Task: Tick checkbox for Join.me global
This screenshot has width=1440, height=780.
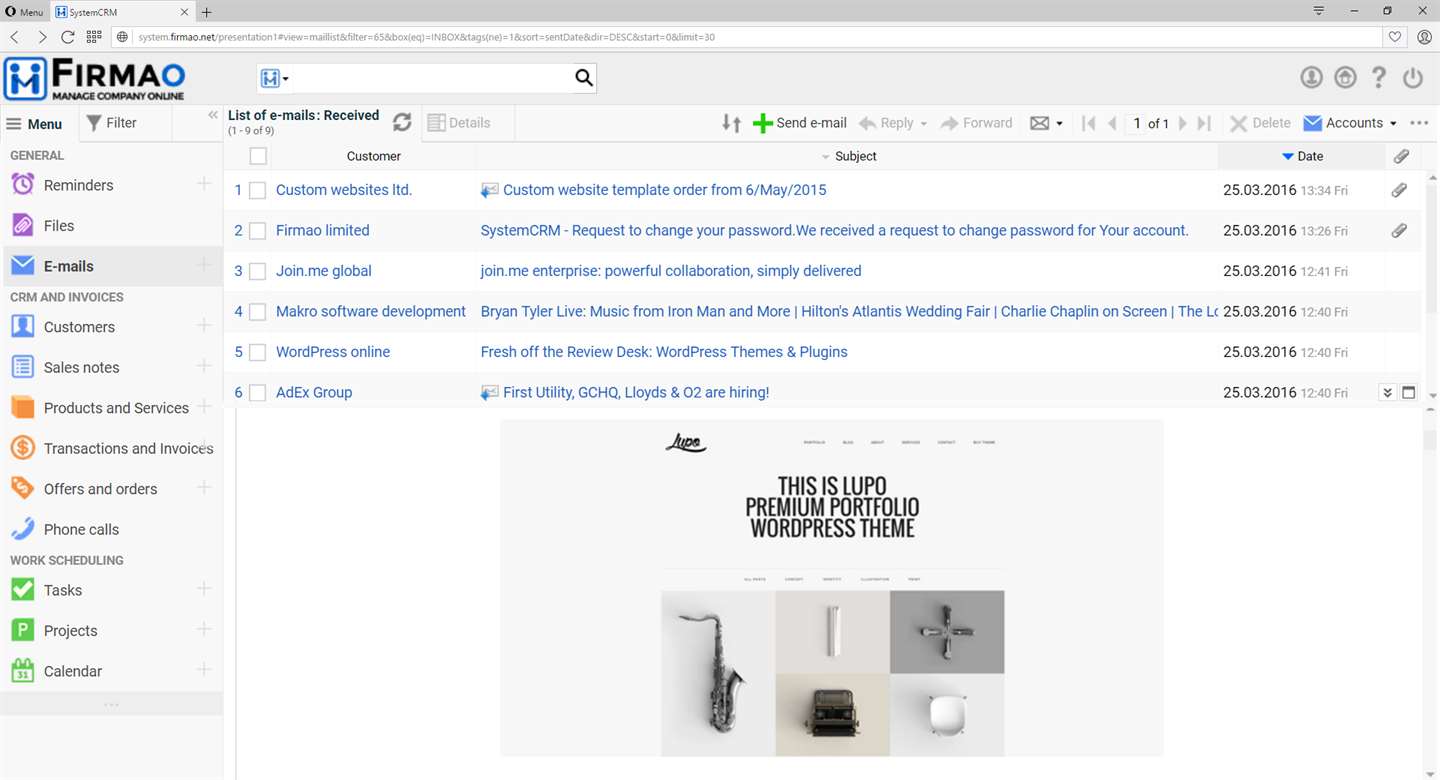Action: (257, 271)
